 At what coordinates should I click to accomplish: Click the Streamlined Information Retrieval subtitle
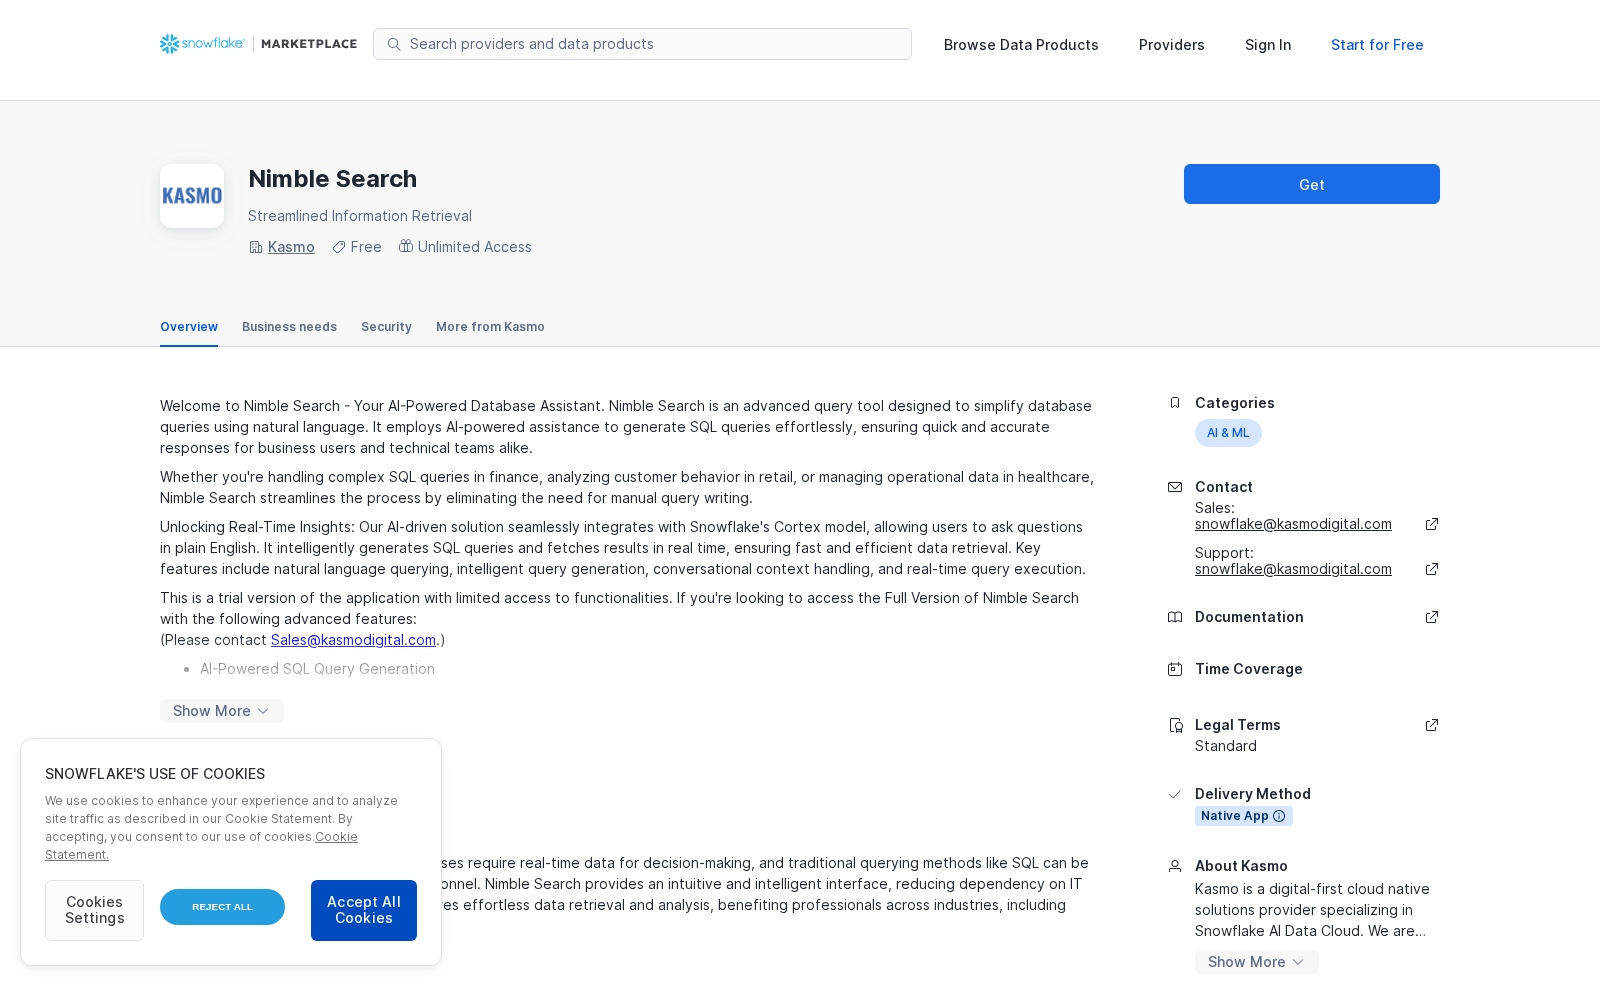[360, 216]
